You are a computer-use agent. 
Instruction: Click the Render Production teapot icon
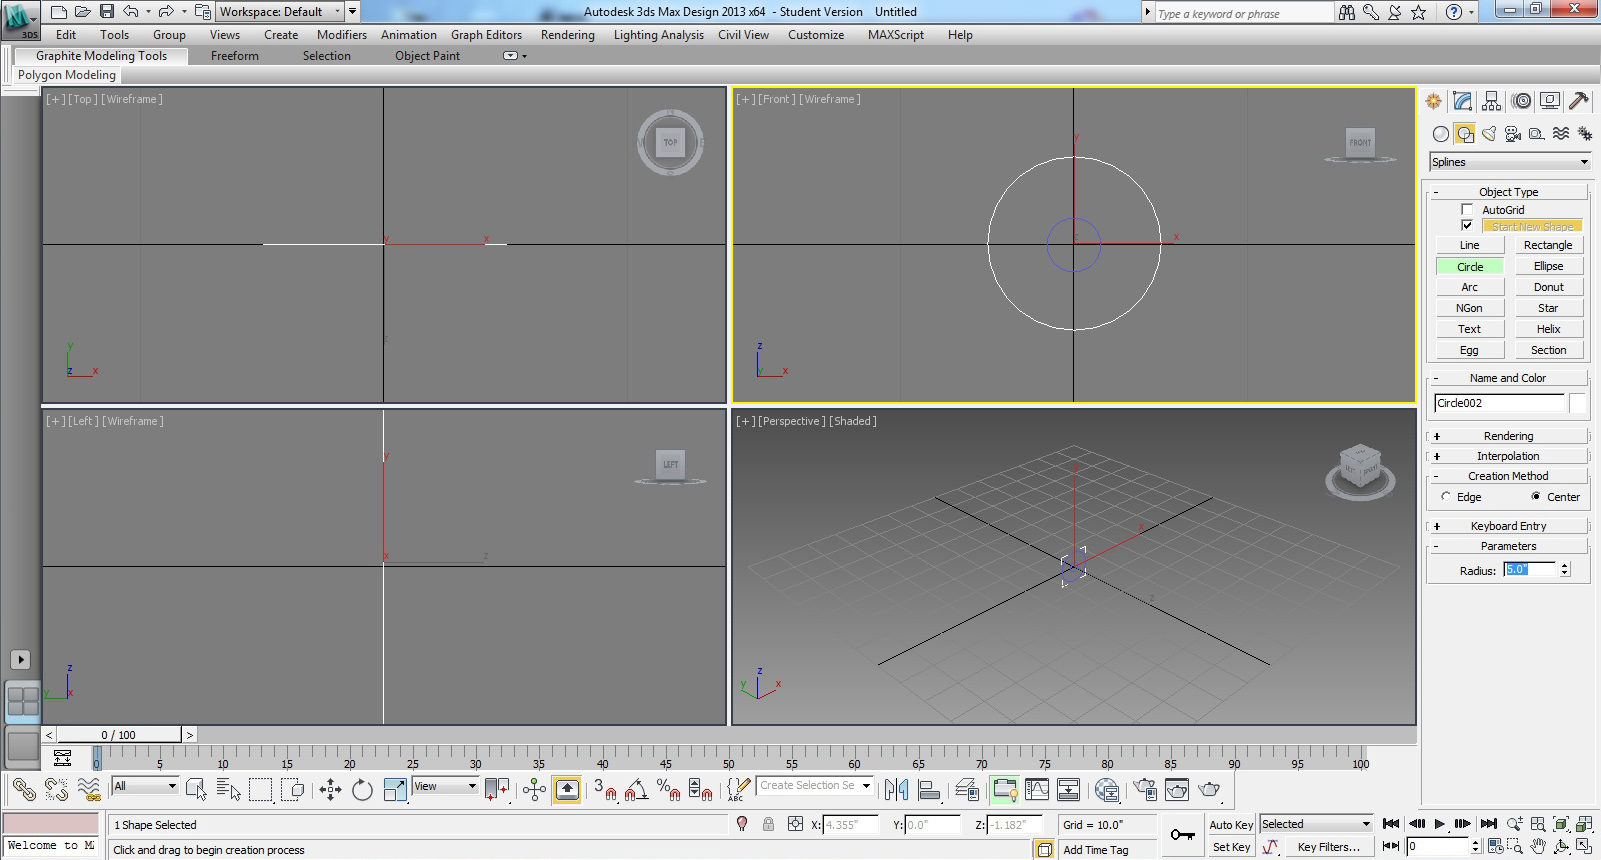1209,790
